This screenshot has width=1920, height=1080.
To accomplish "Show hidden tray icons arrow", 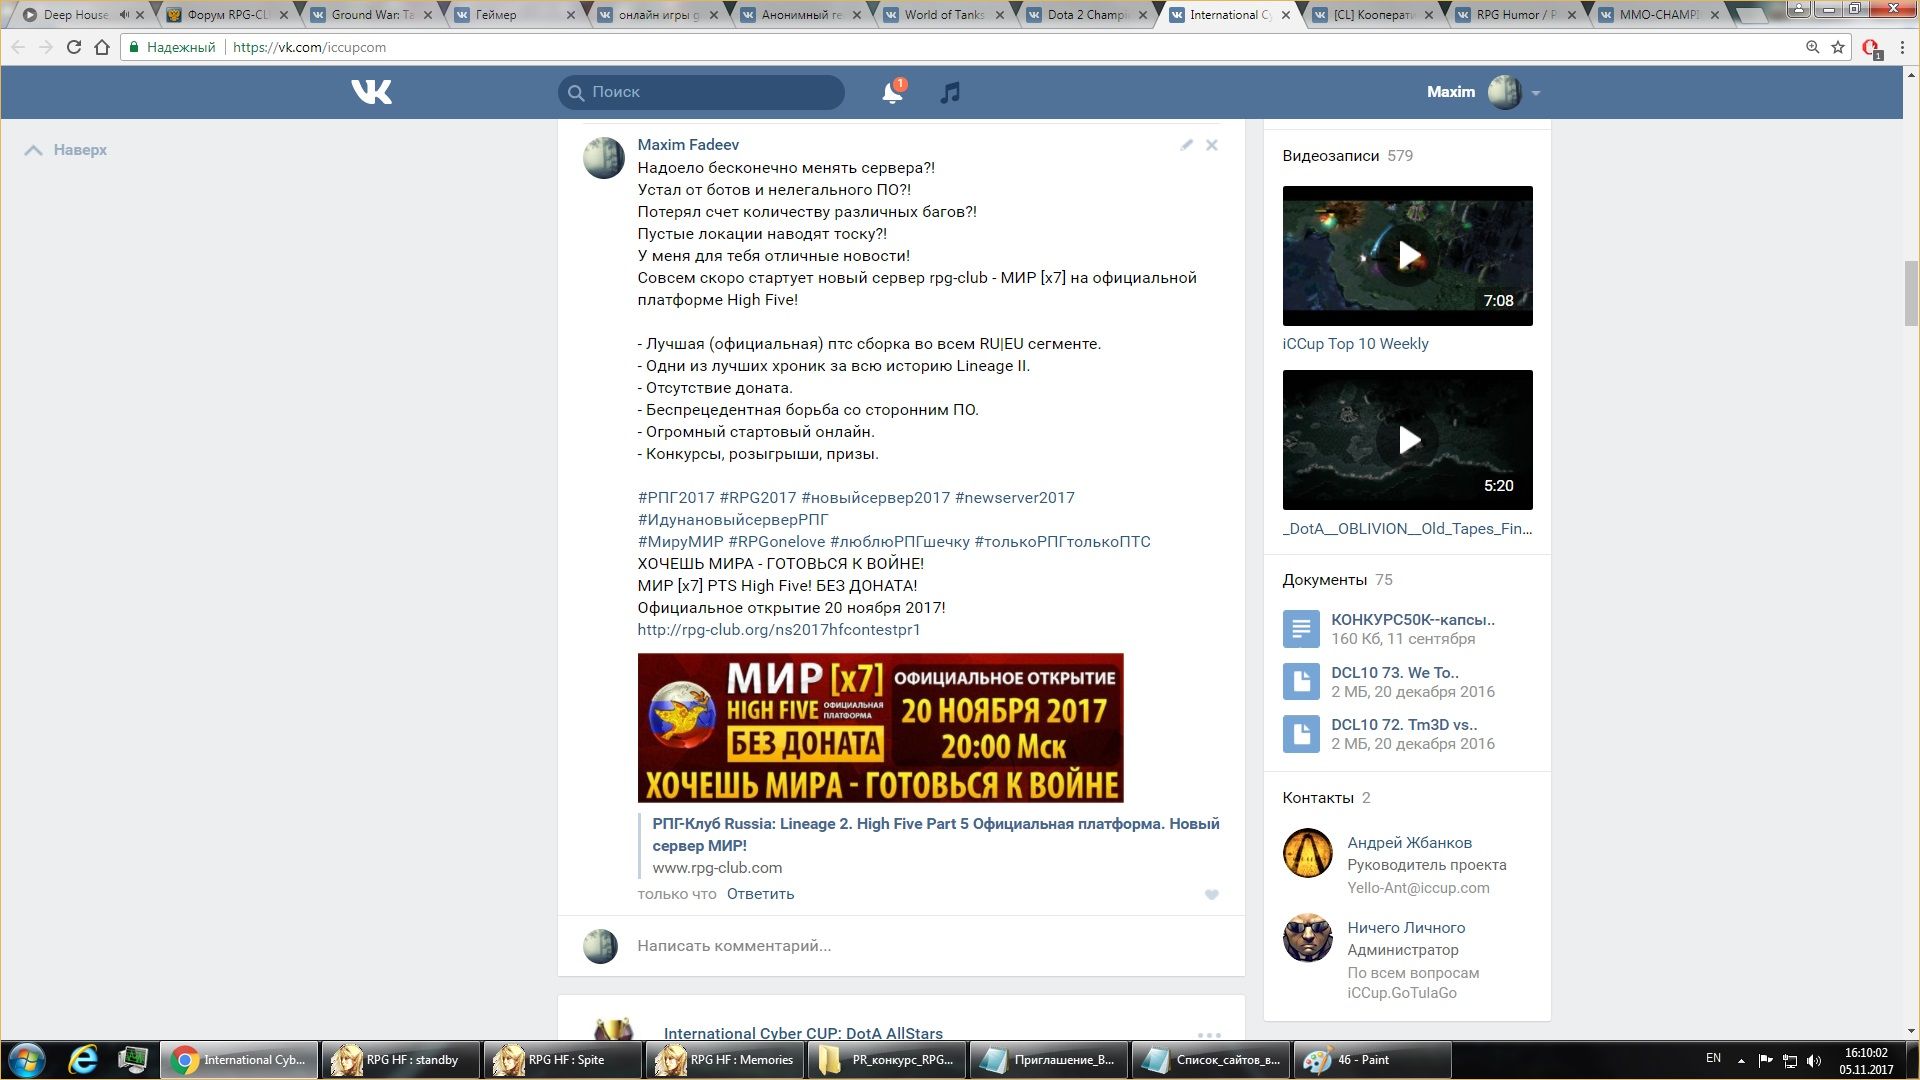I will [x=1741, y=1060].
